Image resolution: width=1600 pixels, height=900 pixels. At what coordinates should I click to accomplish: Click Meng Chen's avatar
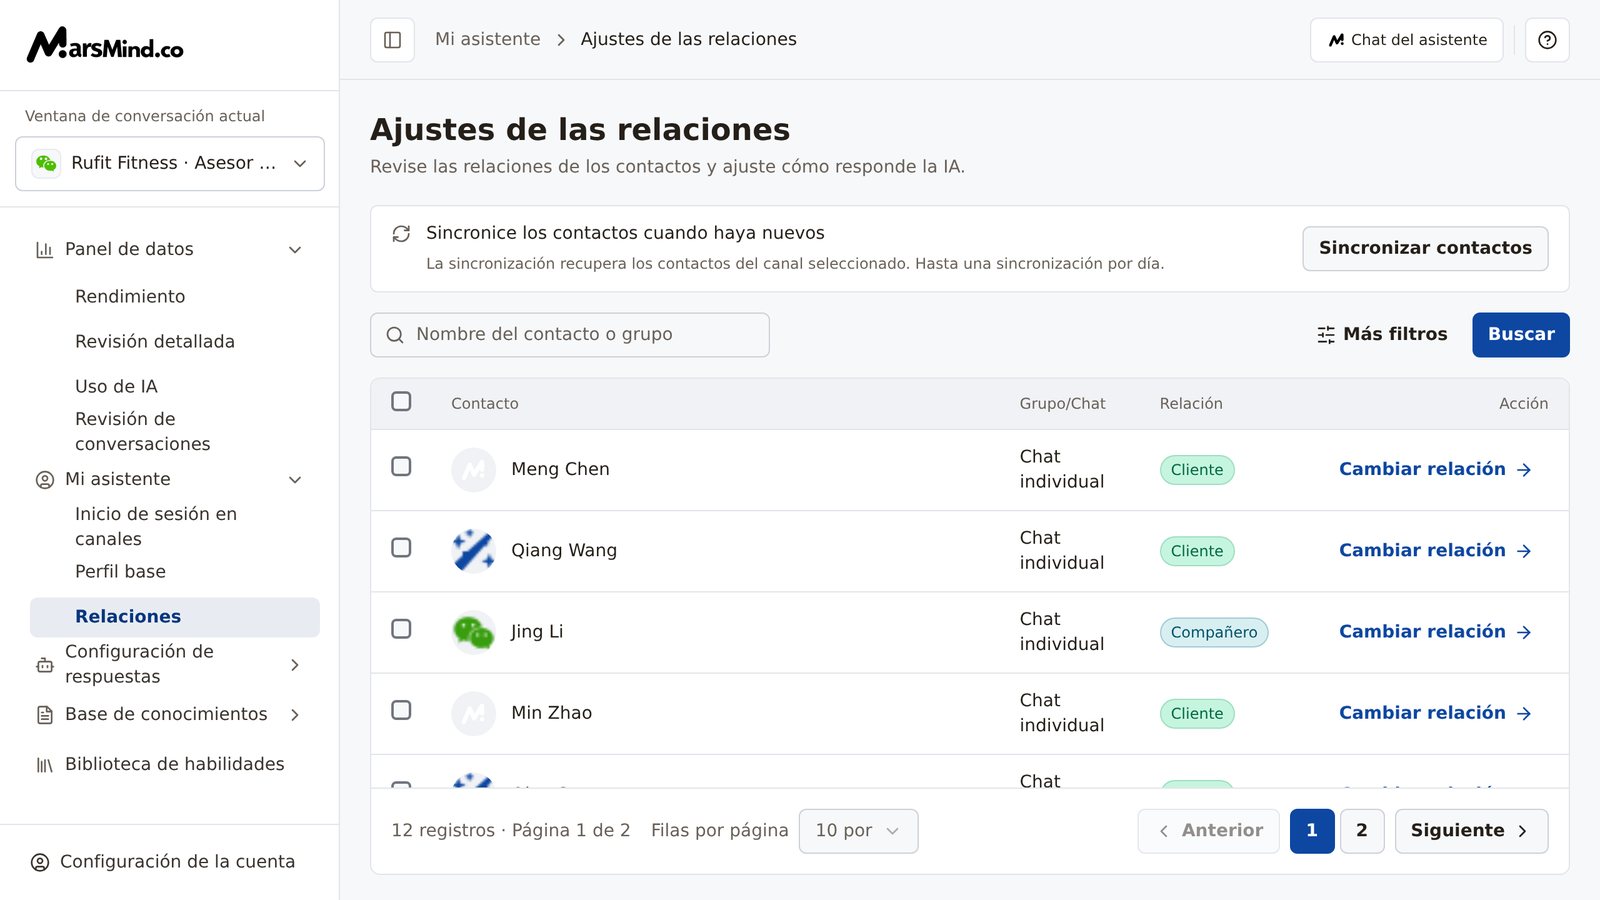coord(473,470)
